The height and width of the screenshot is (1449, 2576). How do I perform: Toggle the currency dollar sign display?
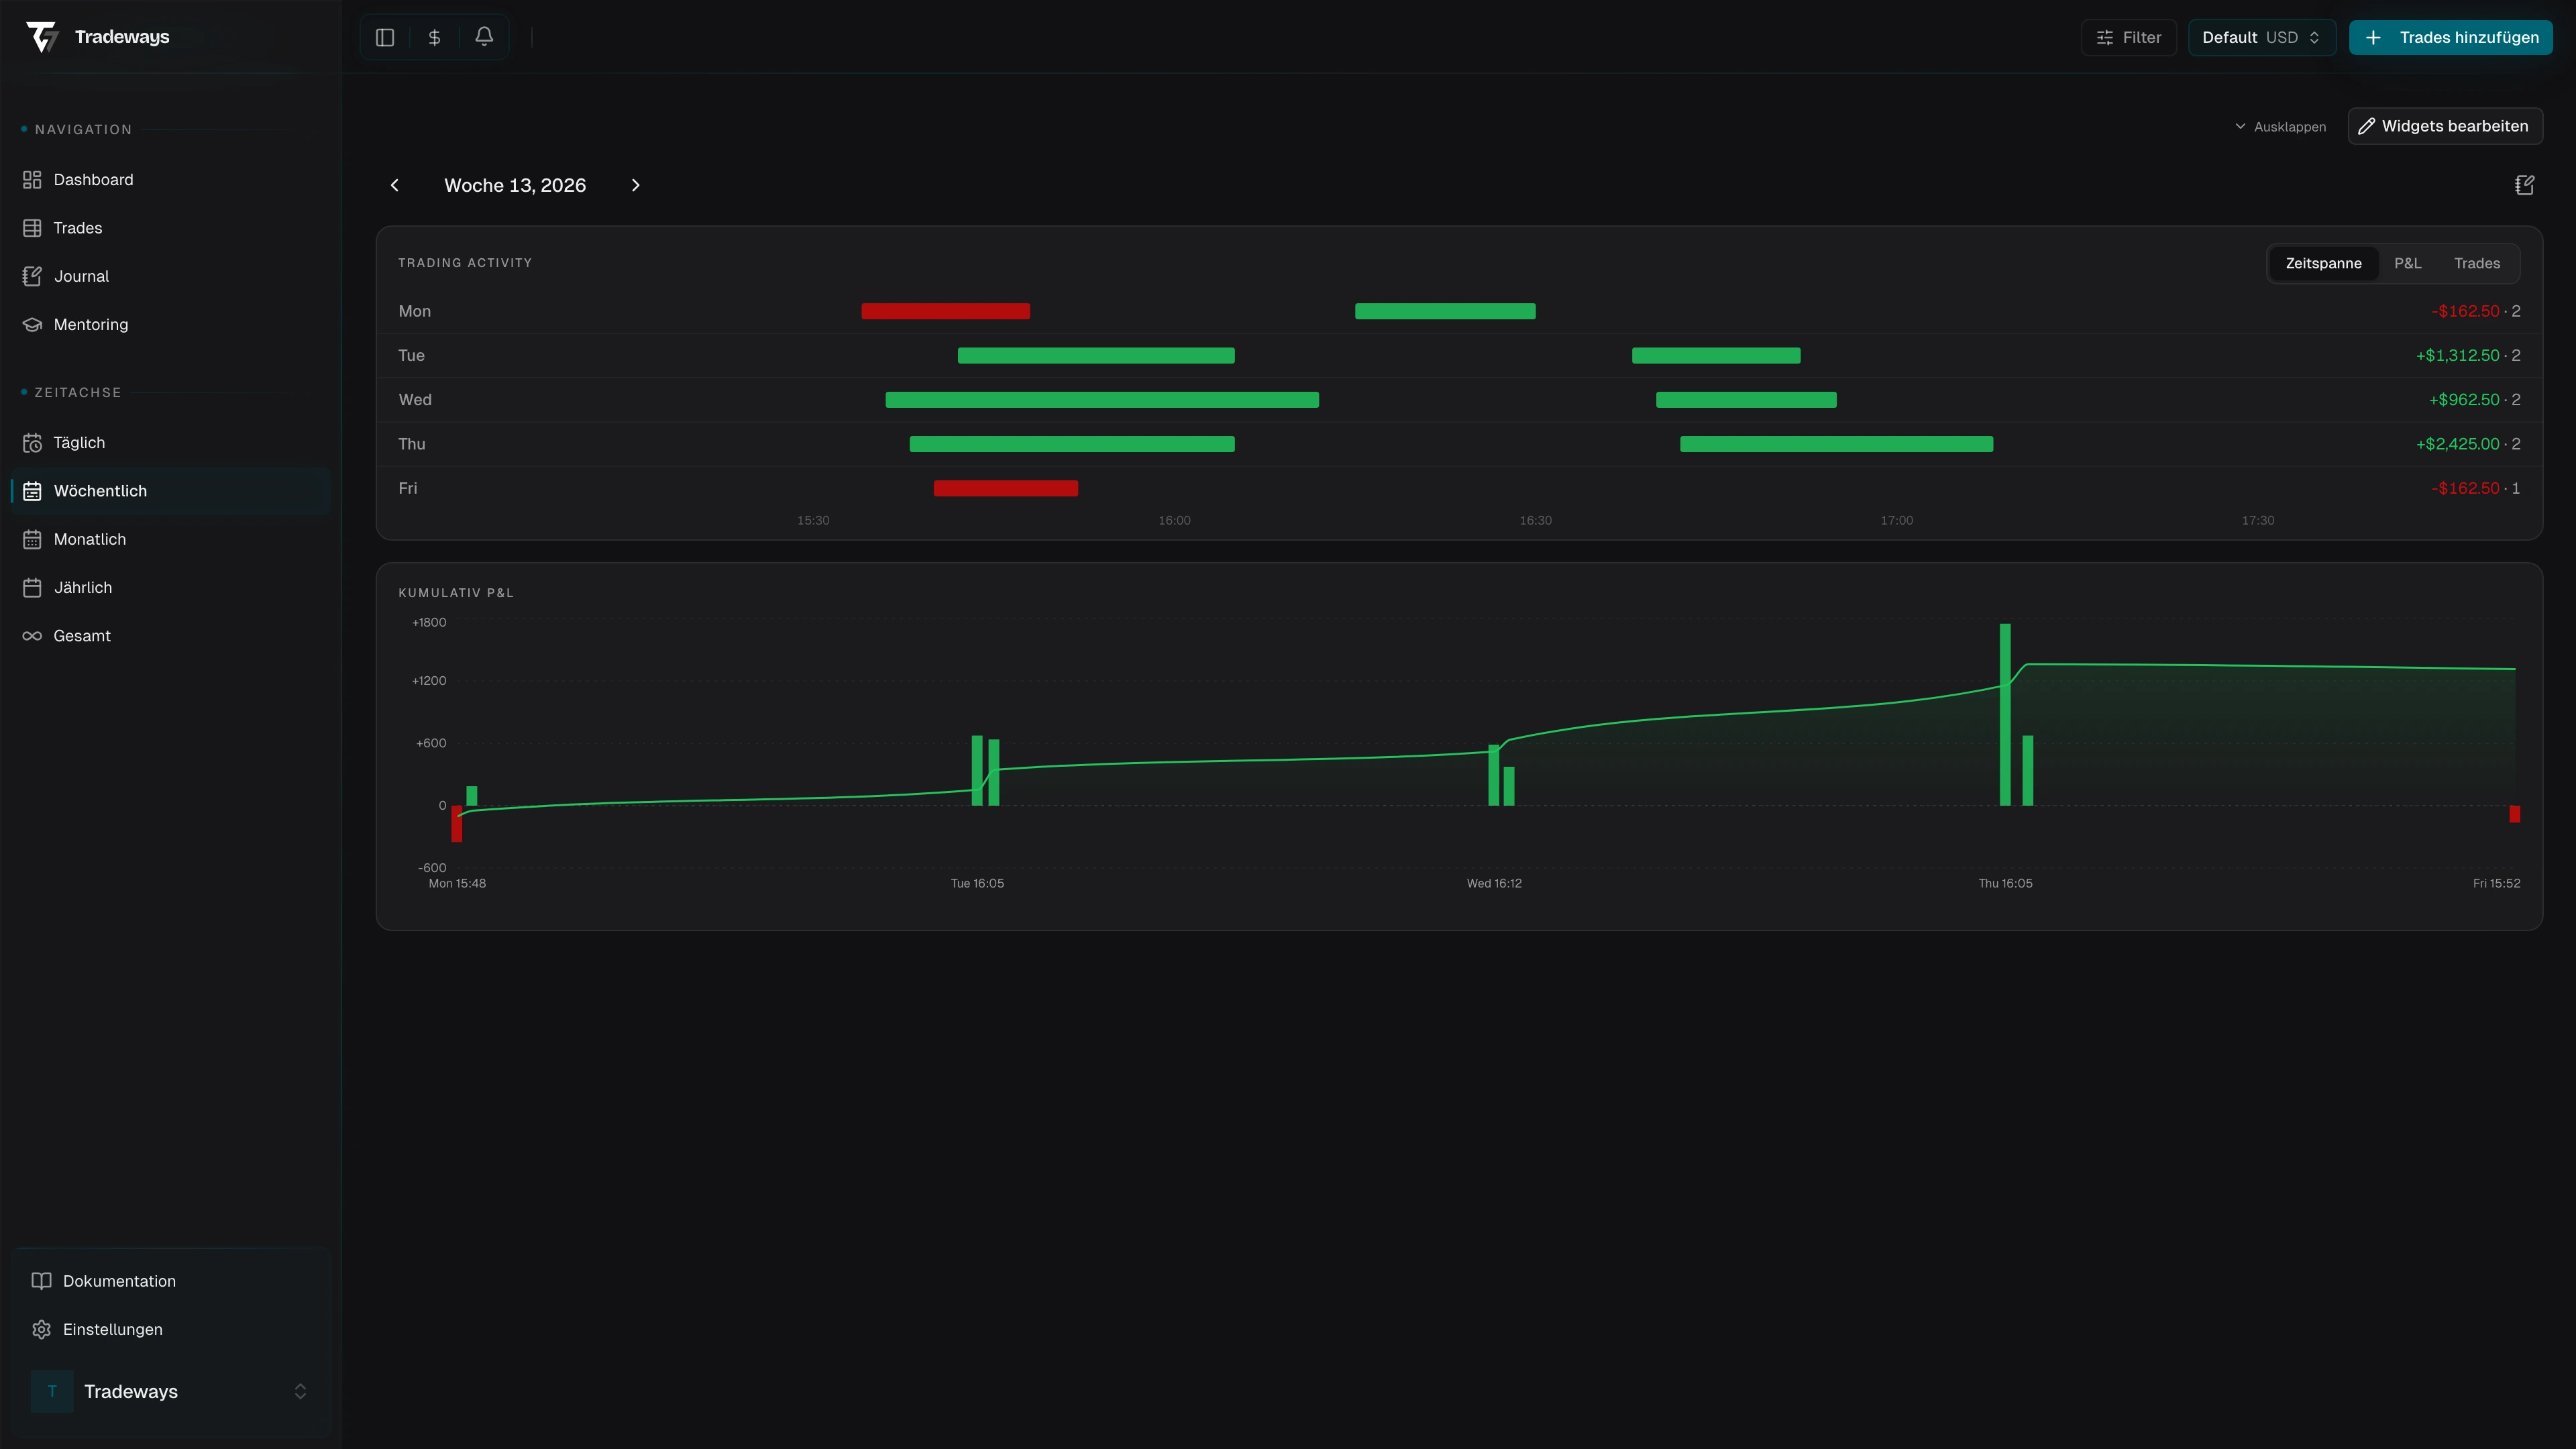(434, 36)
